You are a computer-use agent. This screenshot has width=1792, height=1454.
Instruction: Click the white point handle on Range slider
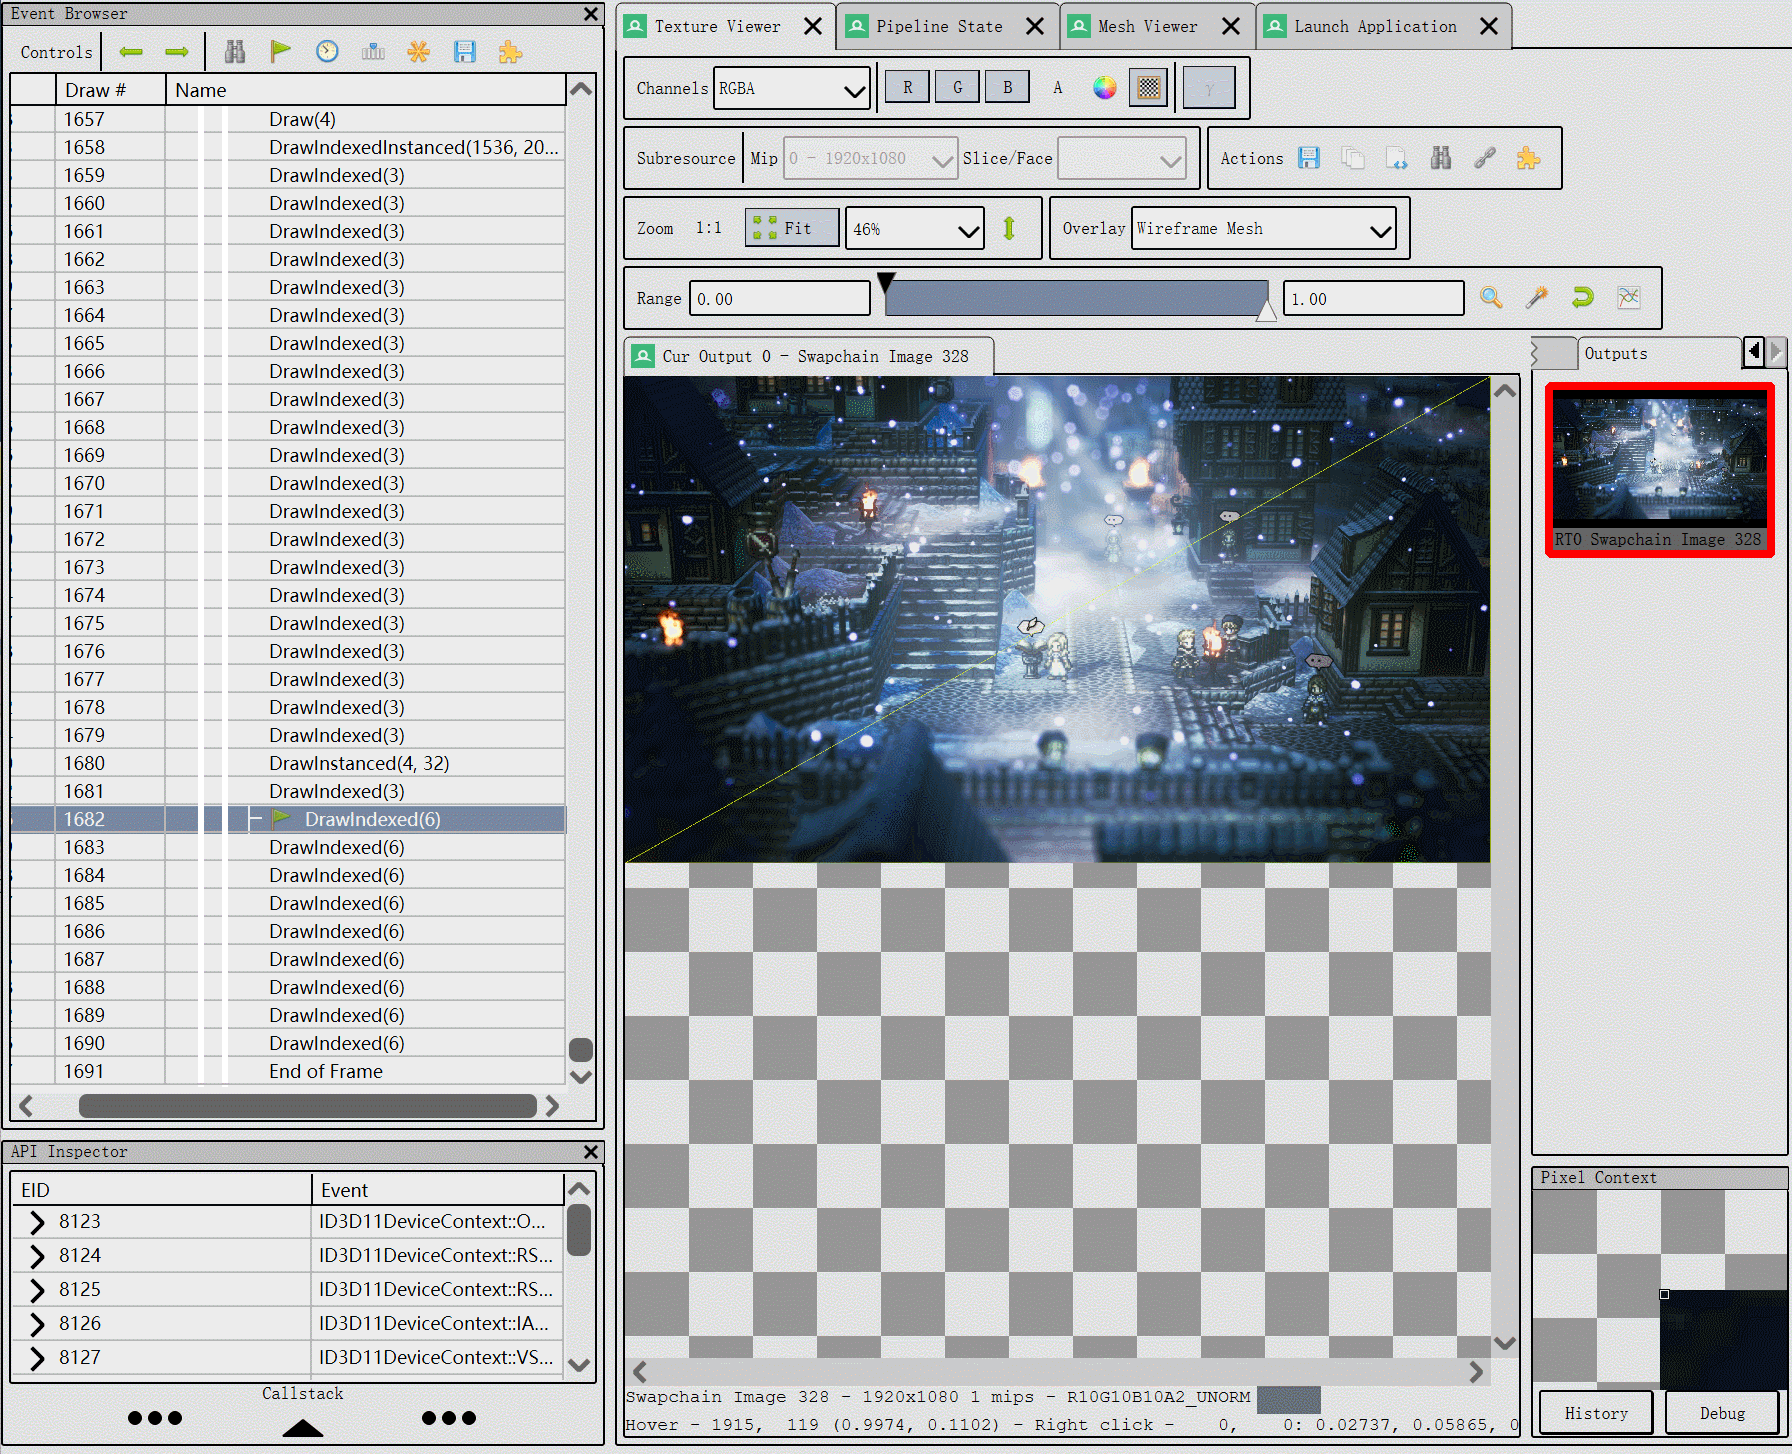(x=1266, y=311)
